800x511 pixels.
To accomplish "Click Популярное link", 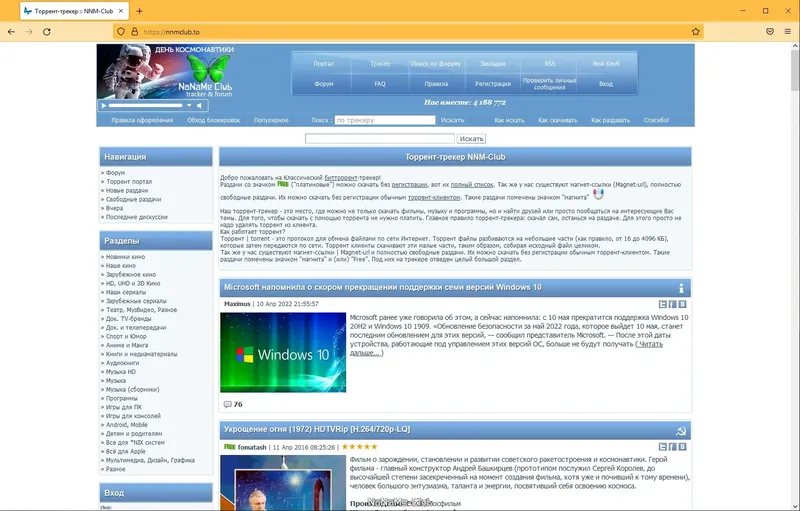I will (271, 120).
